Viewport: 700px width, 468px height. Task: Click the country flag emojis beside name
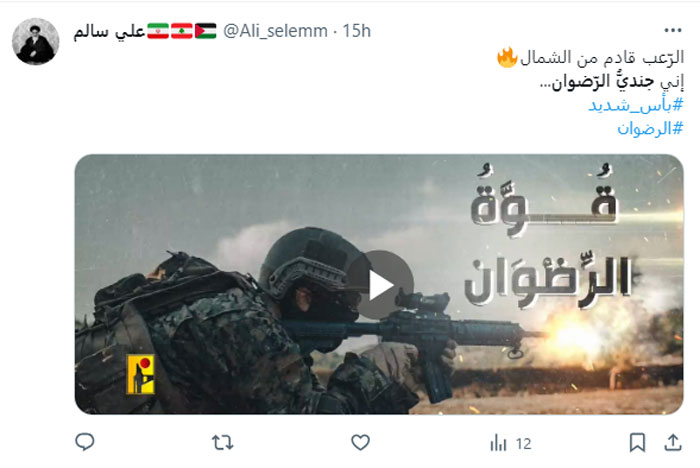(182, 31)
